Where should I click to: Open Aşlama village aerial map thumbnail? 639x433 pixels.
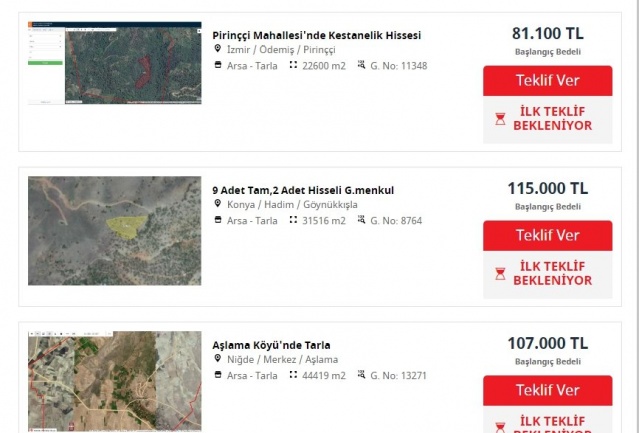[x=115, y=381]
